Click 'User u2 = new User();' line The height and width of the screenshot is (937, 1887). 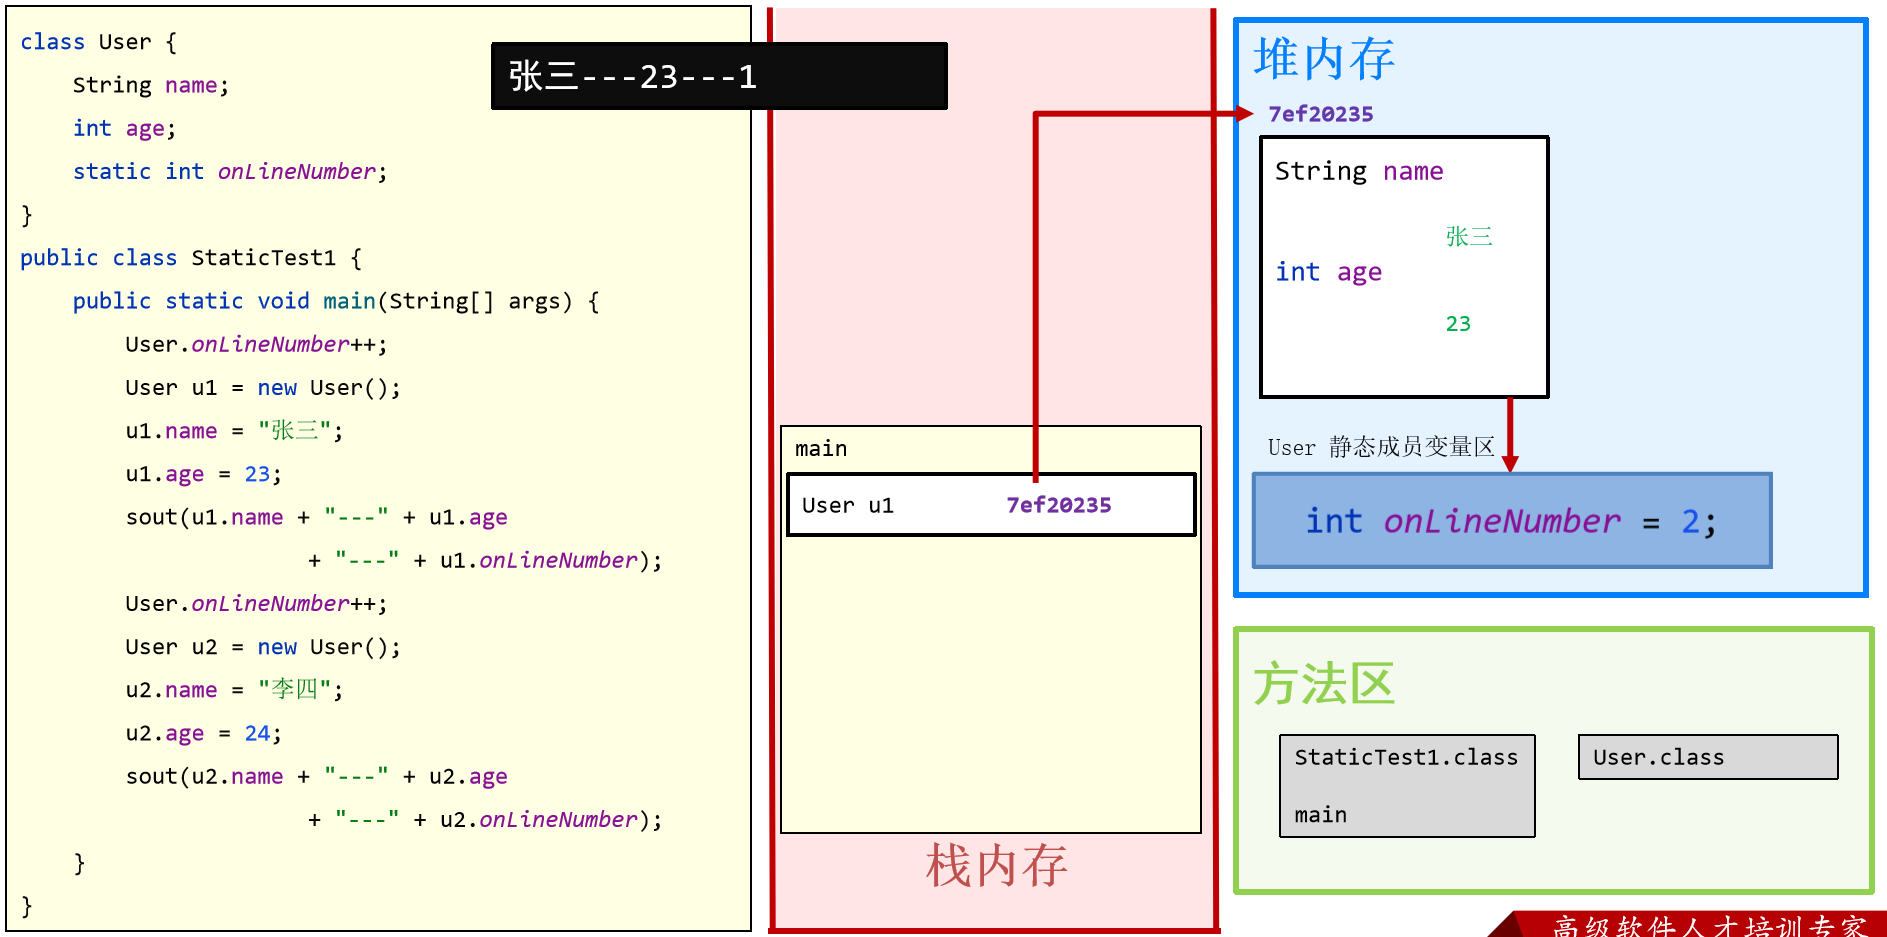pos(263,647)
